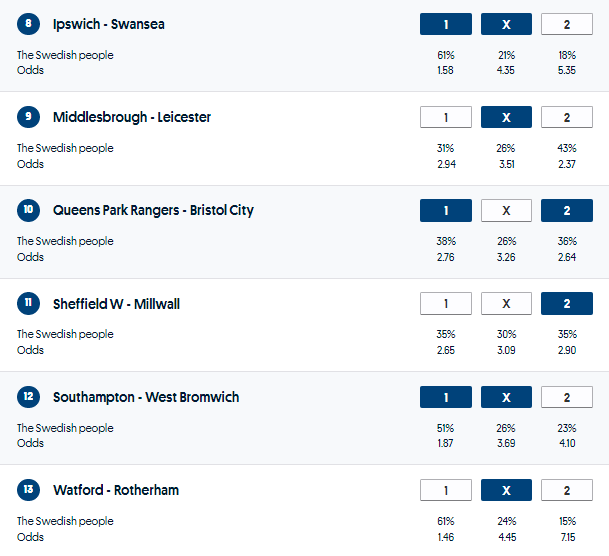Viewport: 609px width, 556px height.
Task: Select away win 2 for Ipswich - Swansea
Action: pos(566,25)
